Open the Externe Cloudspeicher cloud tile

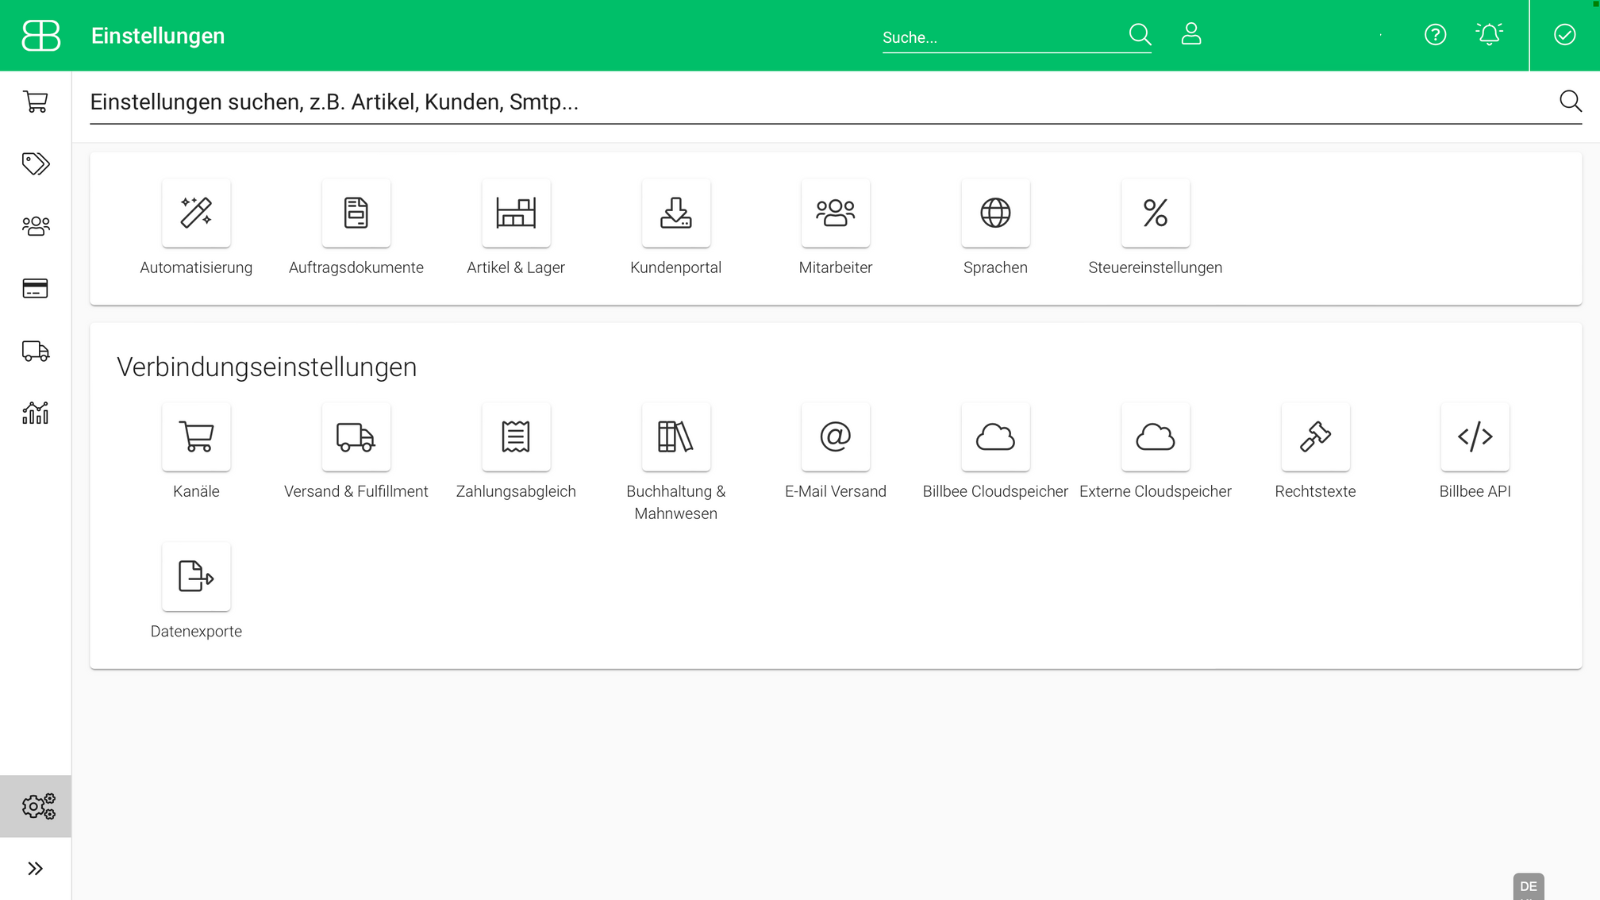[x=1156, y=437]
